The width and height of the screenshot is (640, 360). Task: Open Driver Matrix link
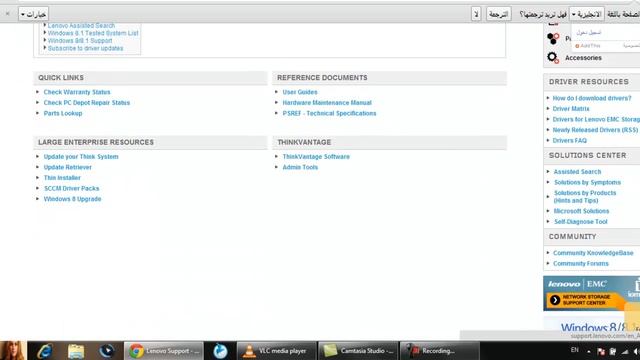tap(571, 109)
